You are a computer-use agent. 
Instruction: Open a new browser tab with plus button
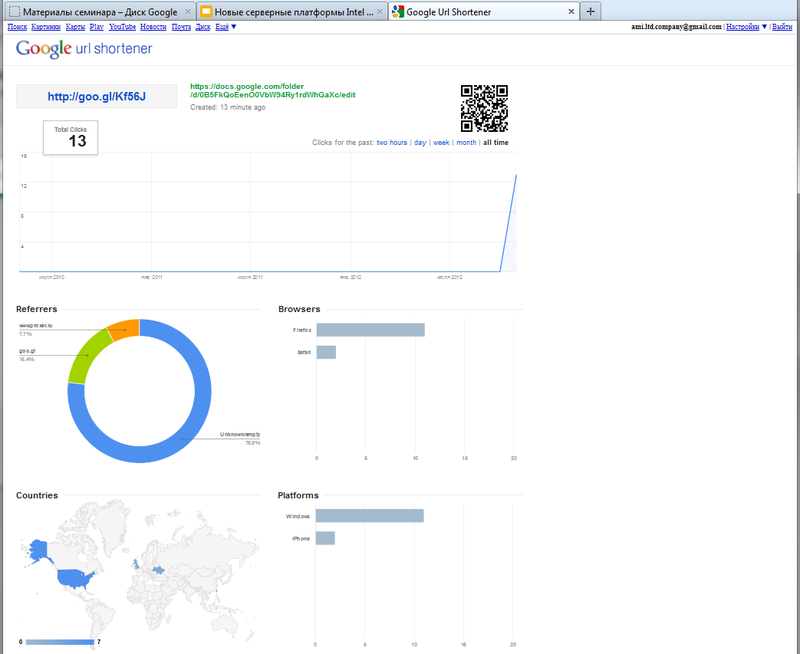pyautogui.click(x=590, y=11)
